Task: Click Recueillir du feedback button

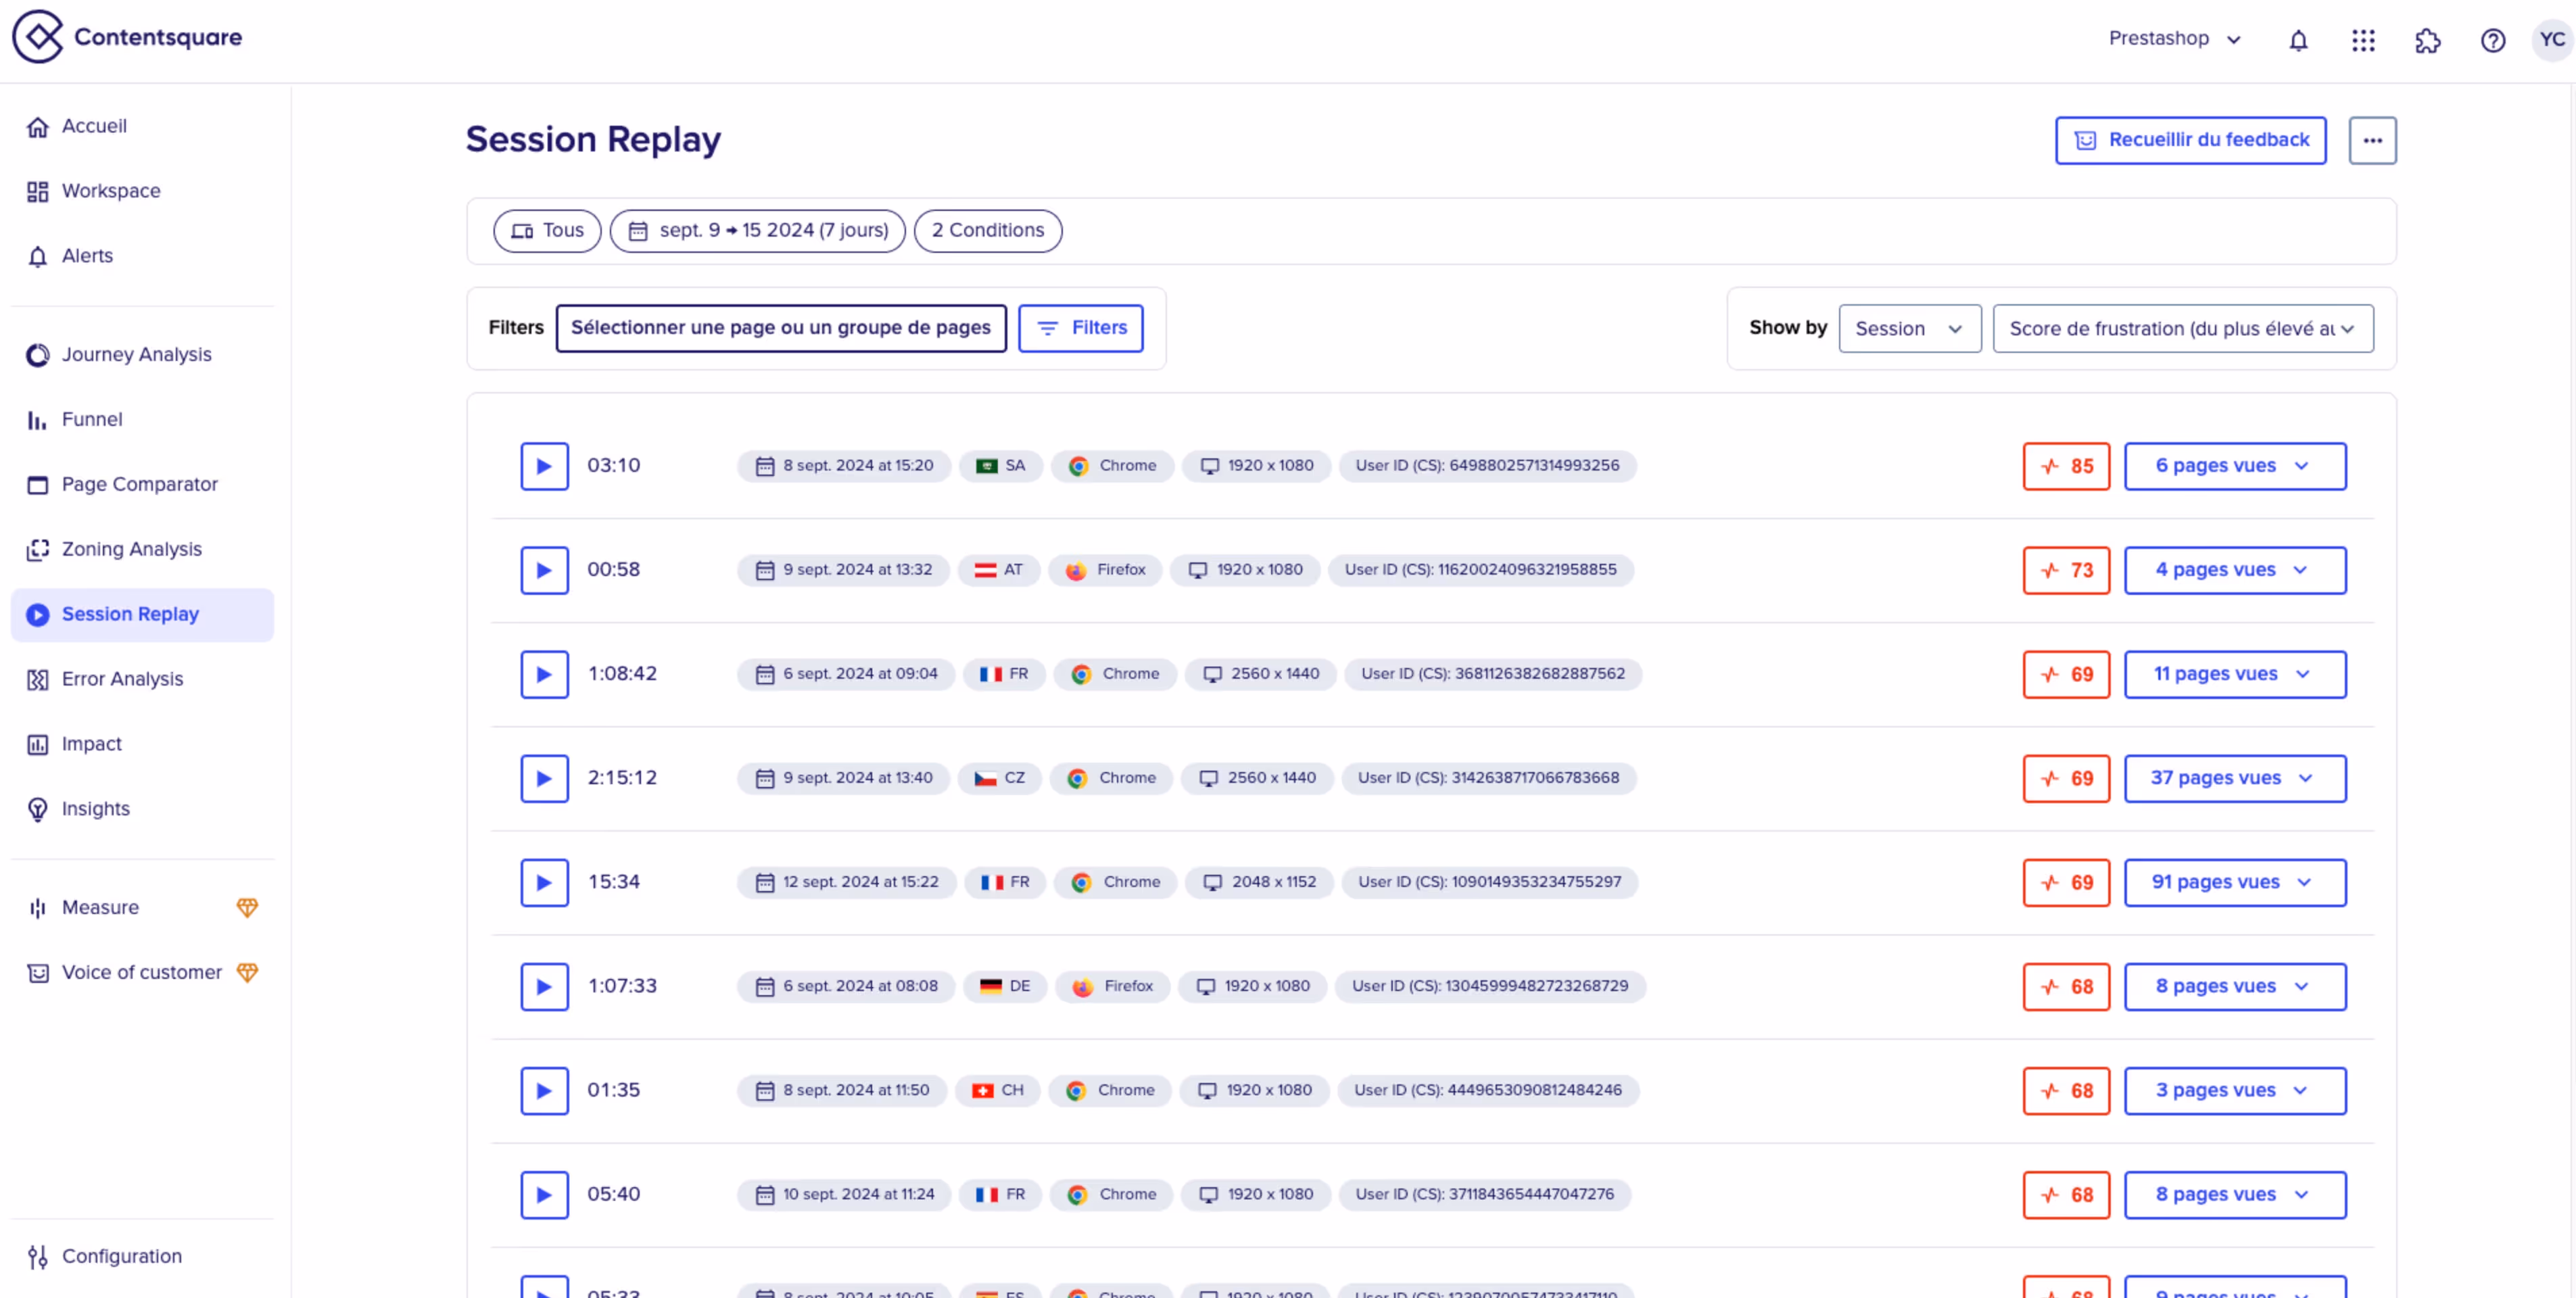Action: (2190, 140)
